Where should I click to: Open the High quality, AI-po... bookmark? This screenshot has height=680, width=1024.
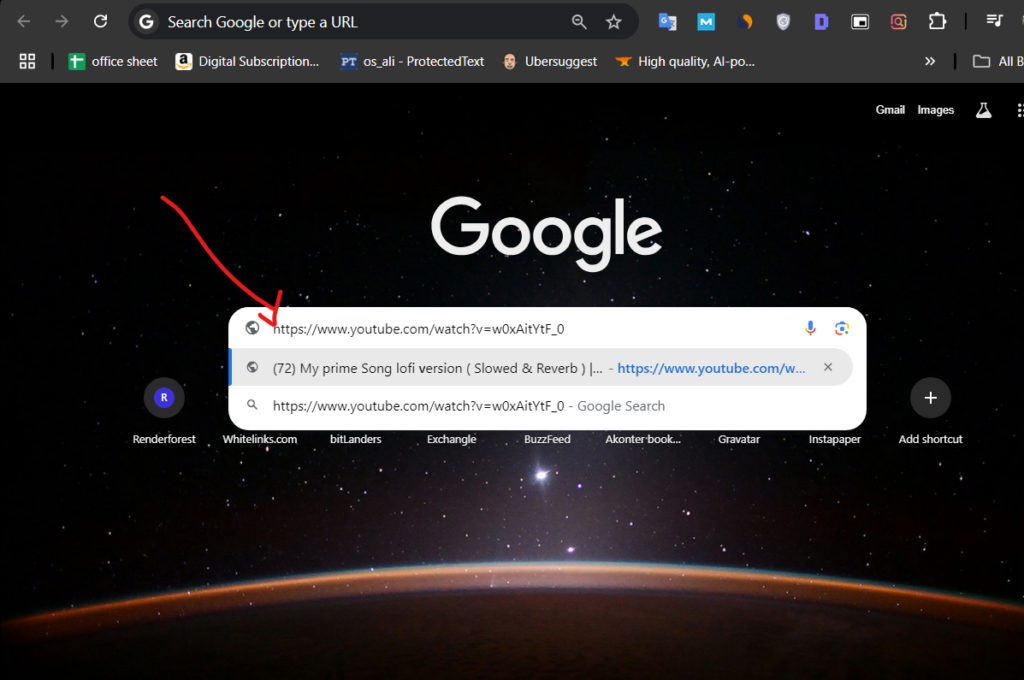685,61
